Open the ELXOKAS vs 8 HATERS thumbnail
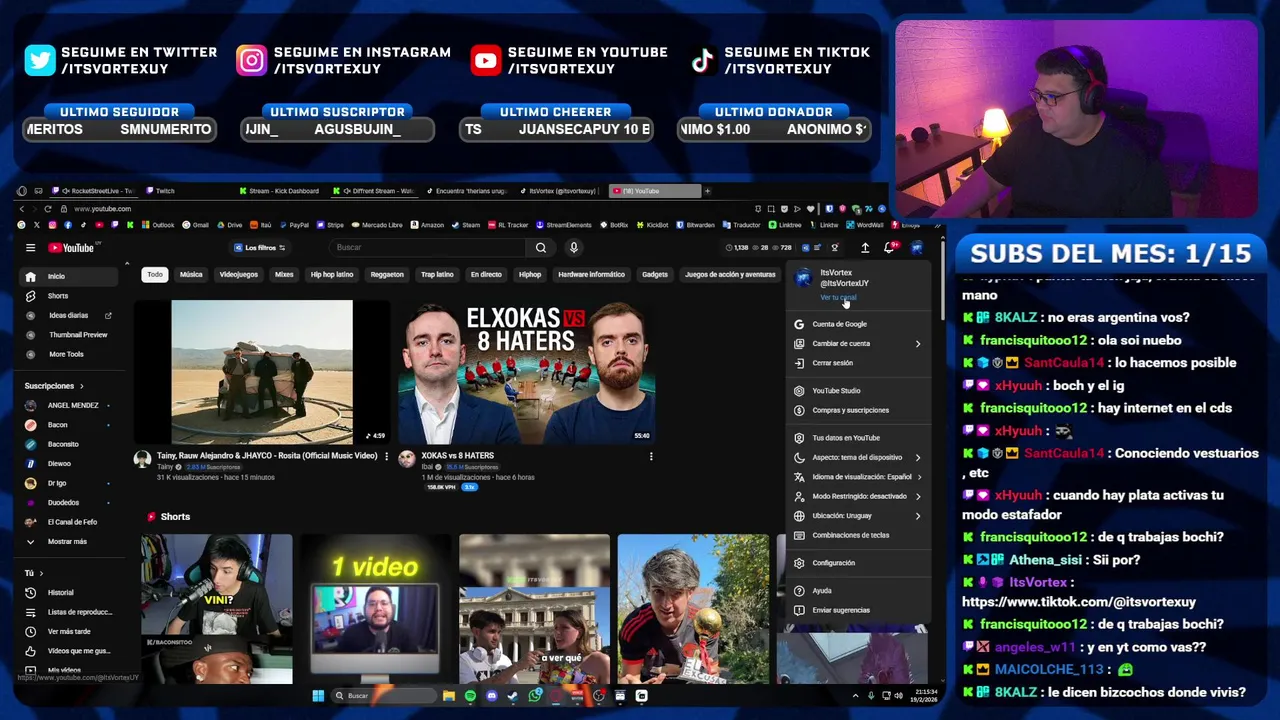 527,372
